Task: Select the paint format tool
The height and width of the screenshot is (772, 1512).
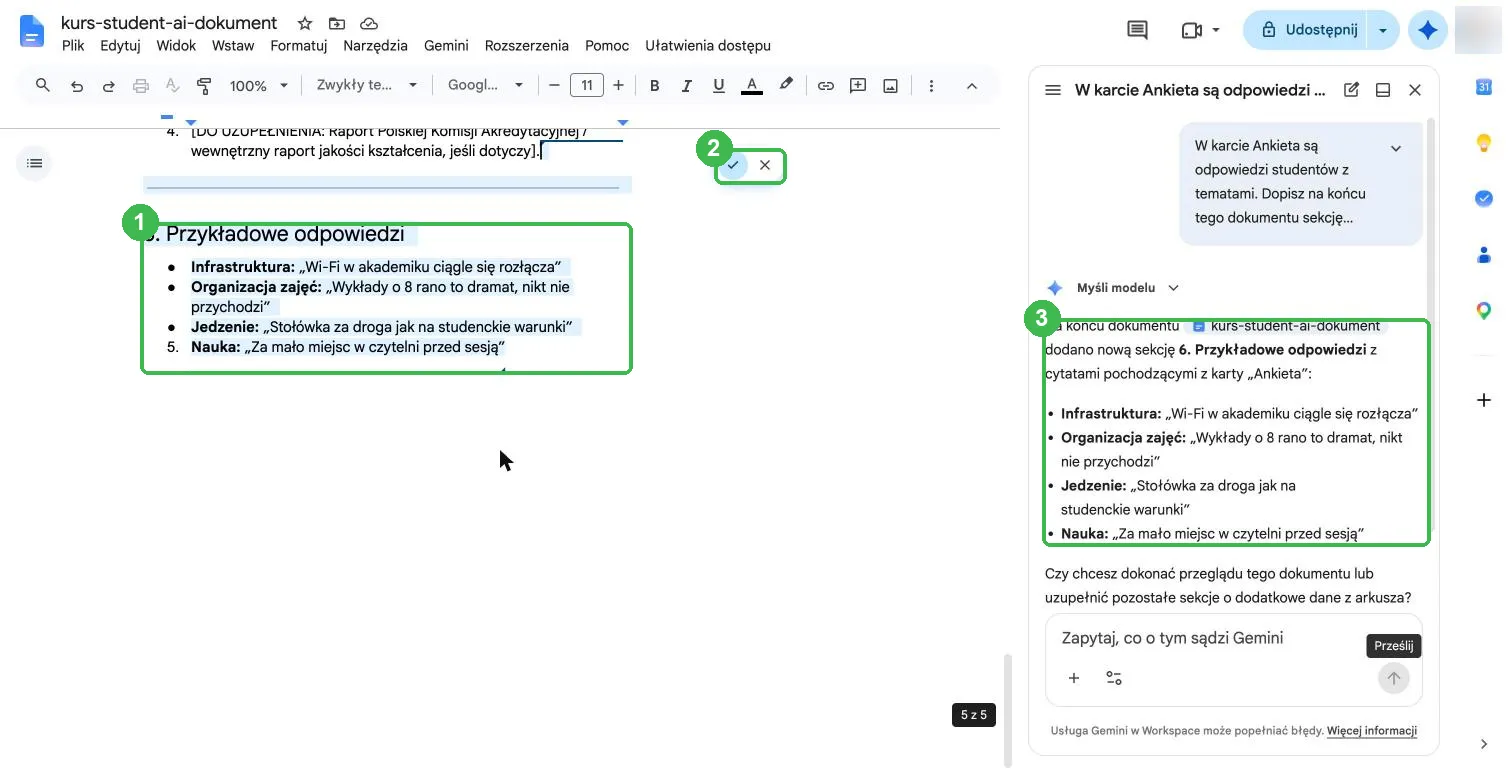Action: click(x=204, y=86)
